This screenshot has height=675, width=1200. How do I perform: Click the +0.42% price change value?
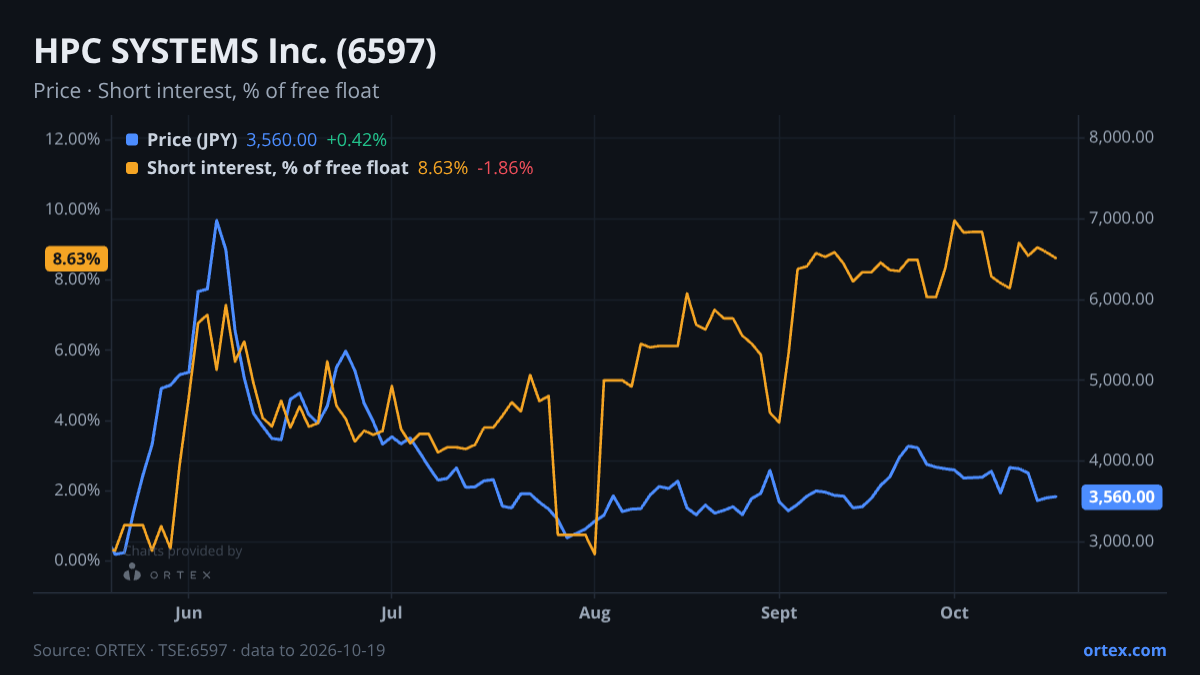pyautogui.click(x=356, y=140)
